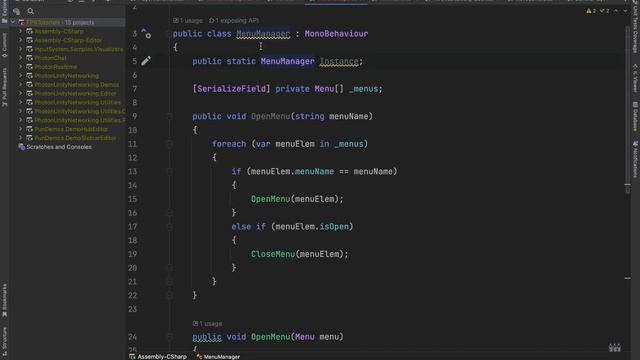Click the "1 exposing API" code lens hint

234,20
